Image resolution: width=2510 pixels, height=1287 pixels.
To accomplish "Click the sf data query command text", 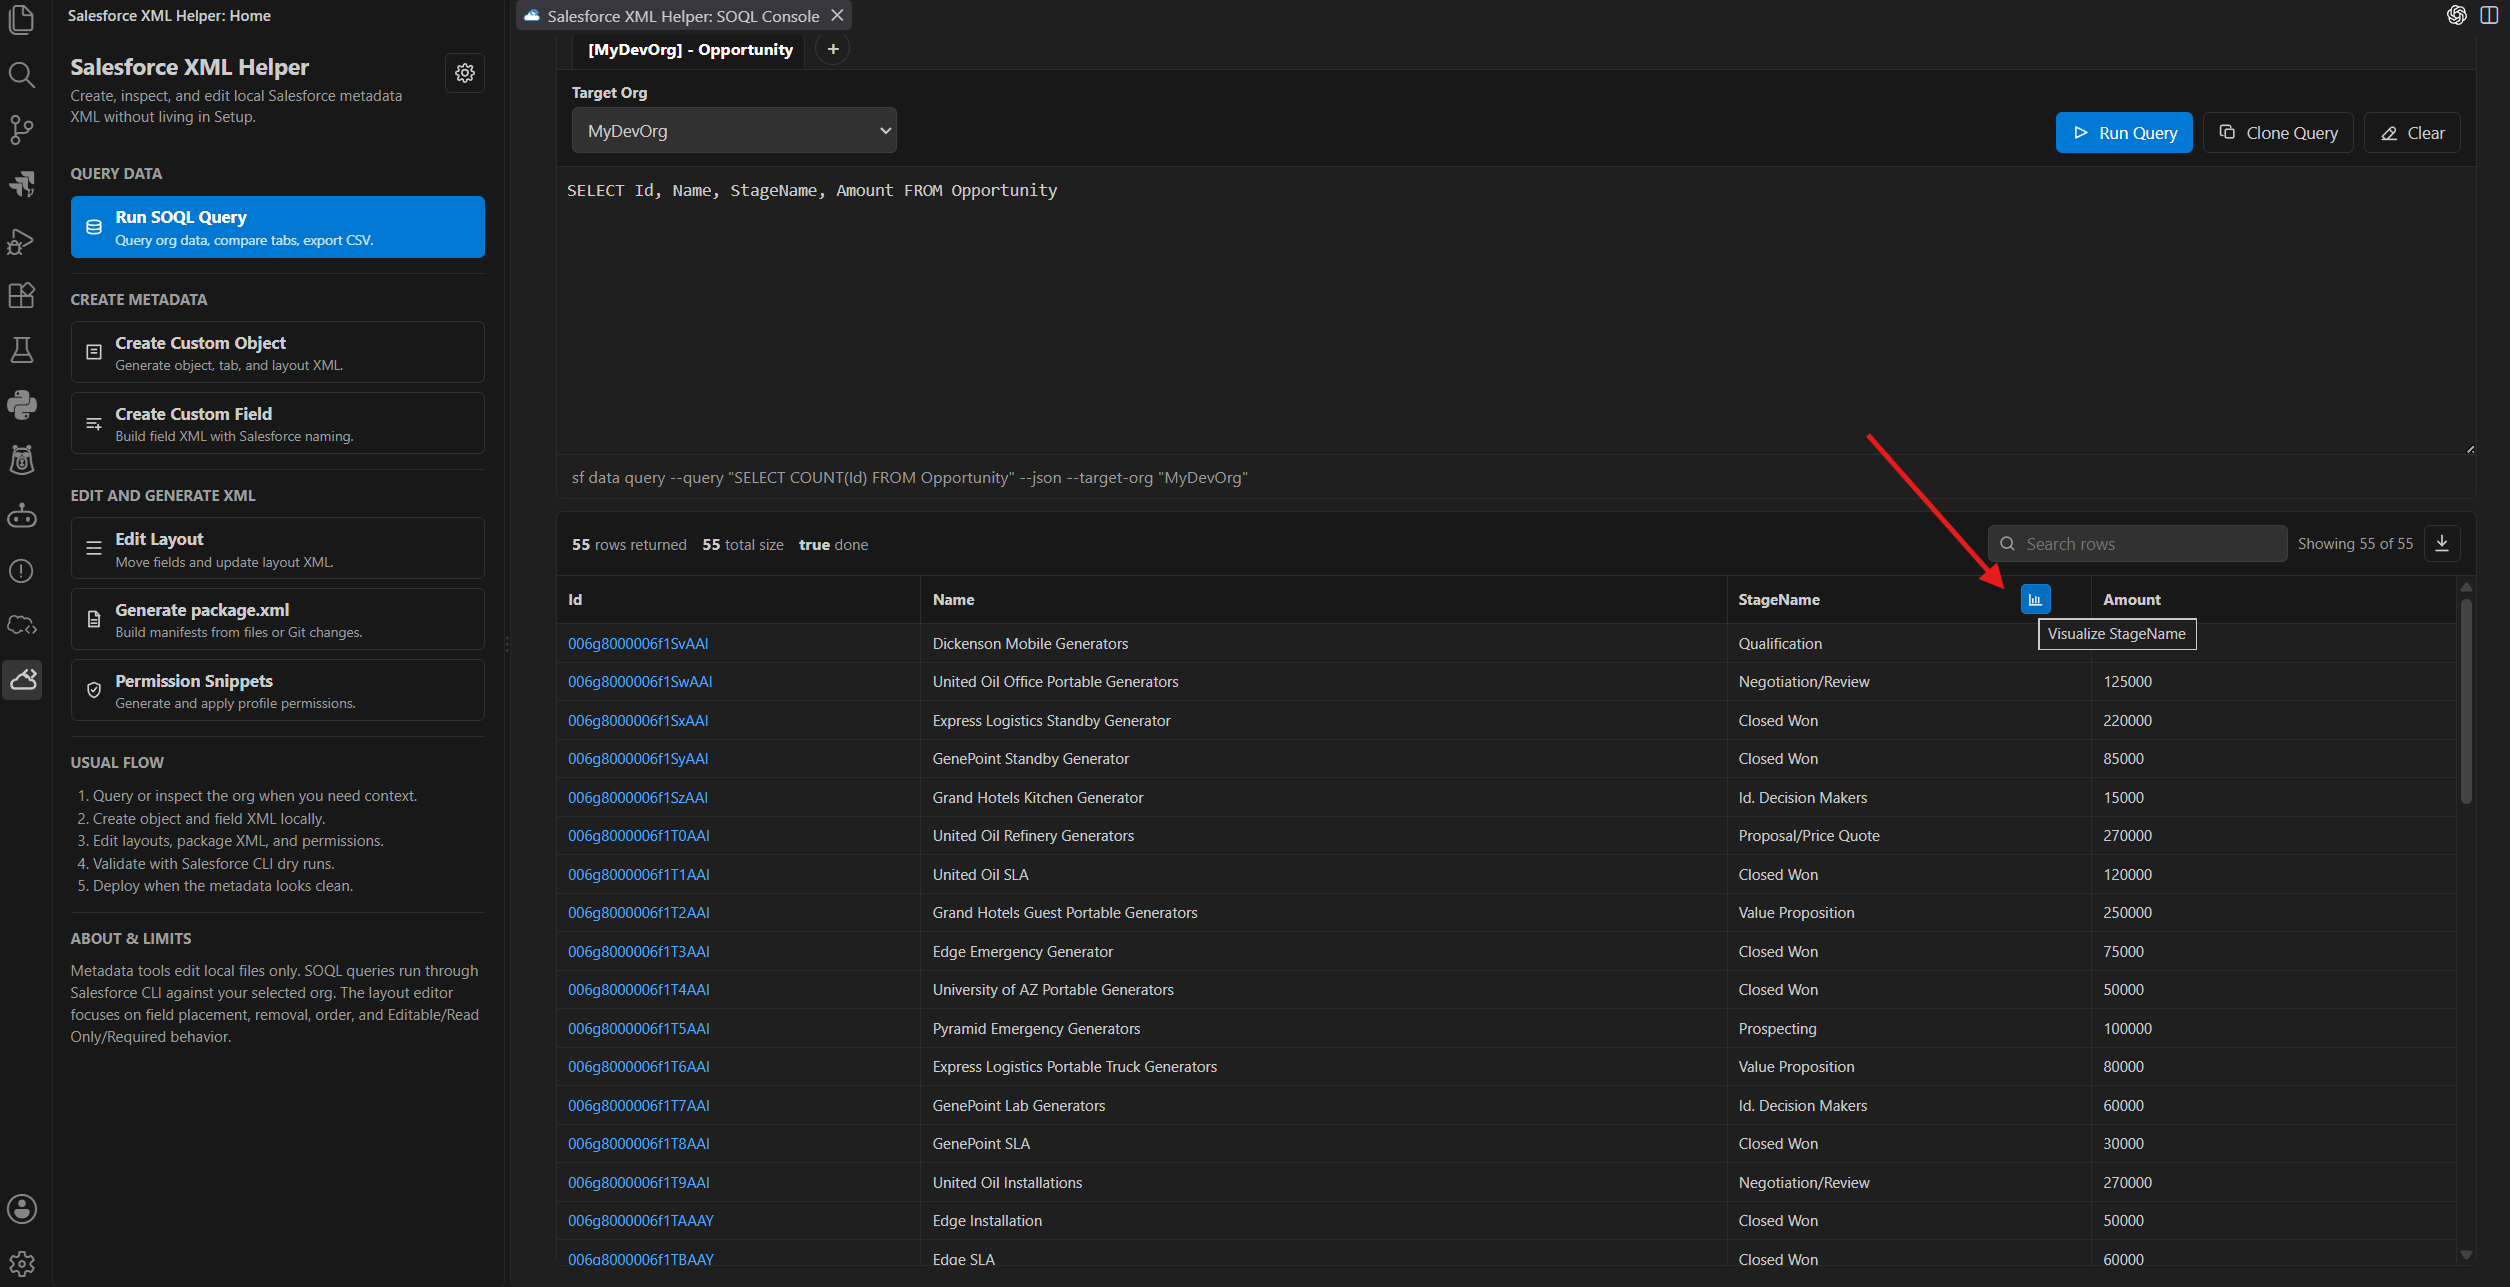I will pyautogui.click(x=910, y=478).
